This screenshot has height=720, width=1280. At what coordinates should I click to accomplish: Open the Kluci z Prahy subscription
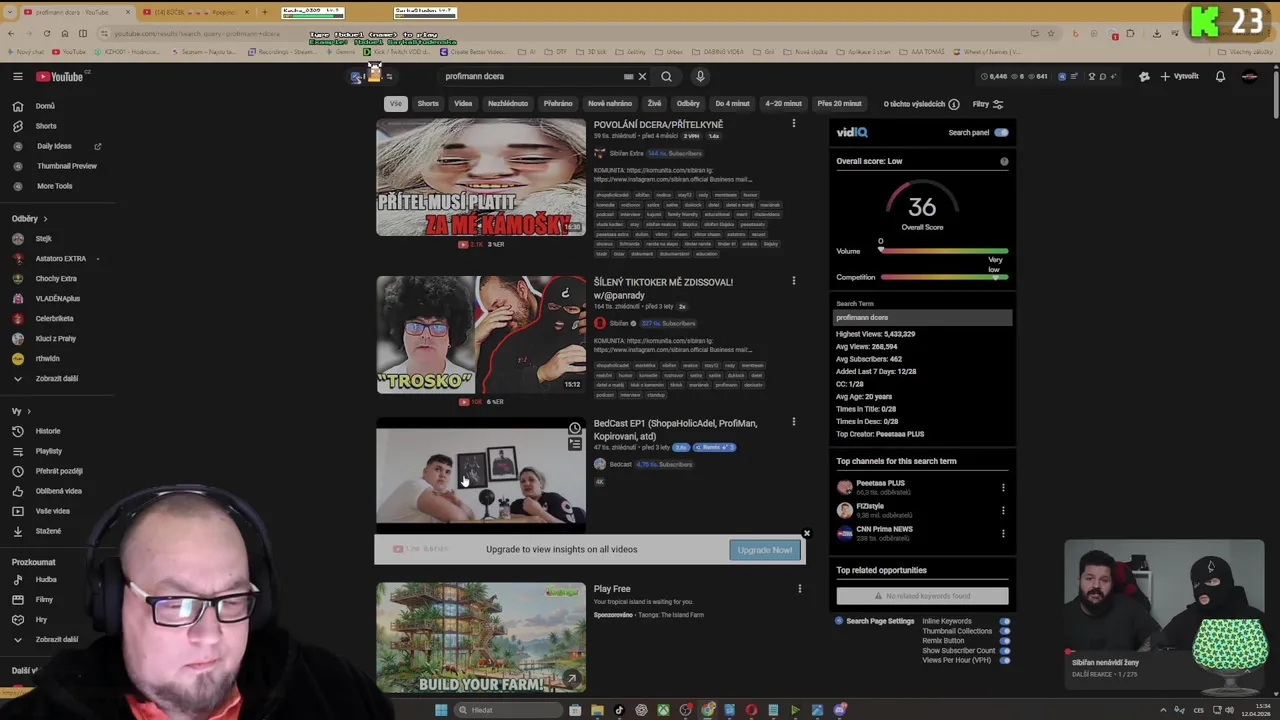point(56,339)
